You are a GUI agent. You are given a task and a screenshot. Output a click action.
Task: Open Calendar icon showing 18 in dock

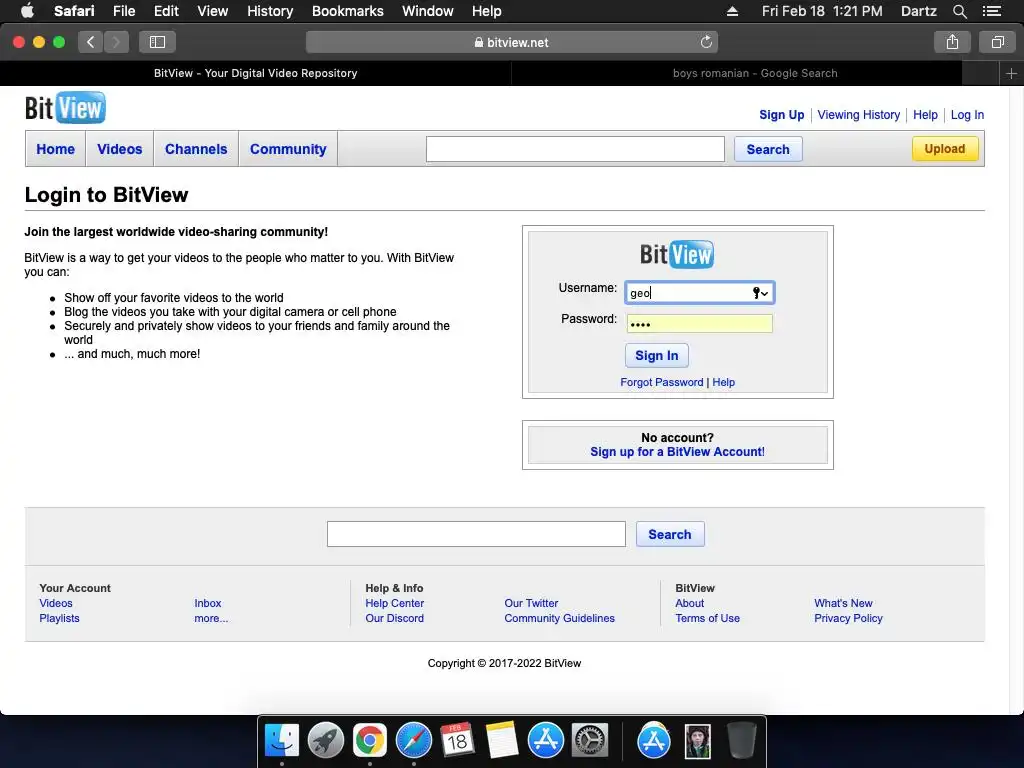[x=457, y=740]
